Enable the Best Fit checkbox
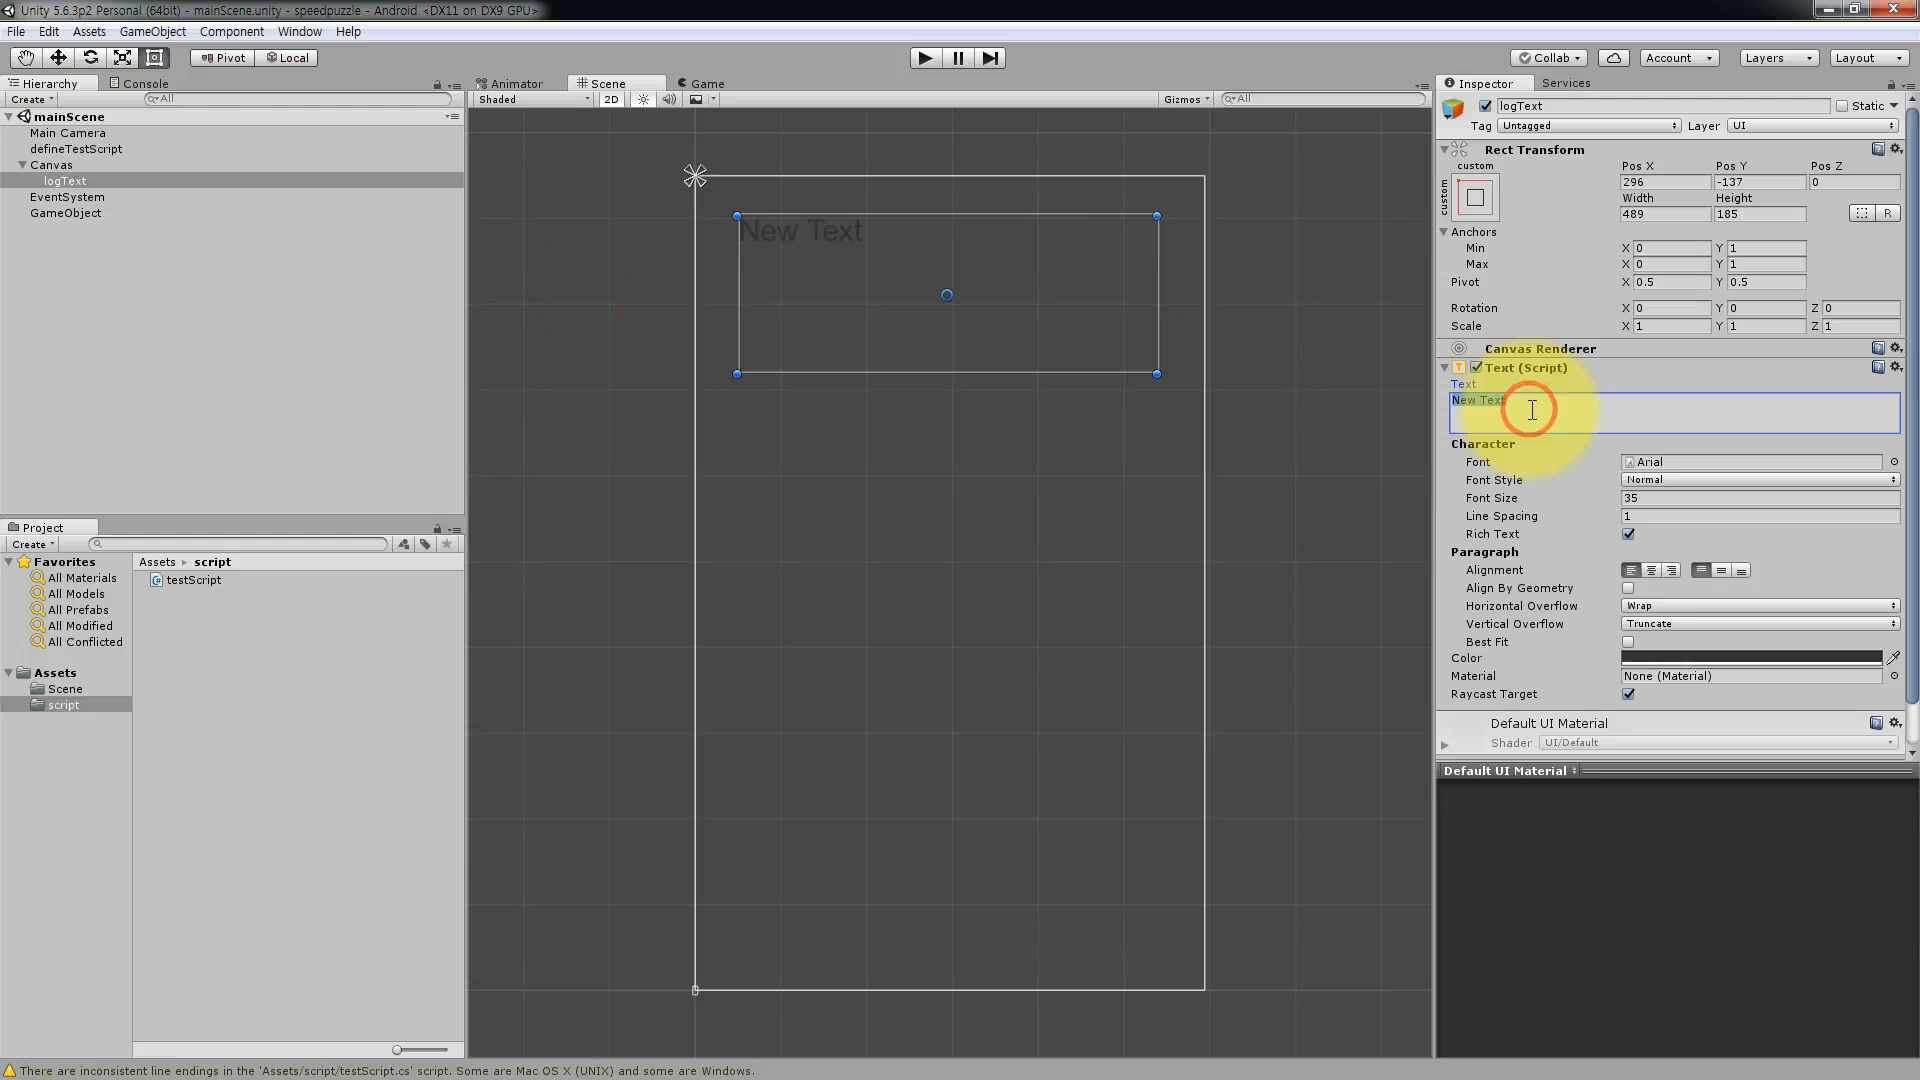Image resolution: width=1920 pixels, height=1080 pixels. [x=1628, y=642]
